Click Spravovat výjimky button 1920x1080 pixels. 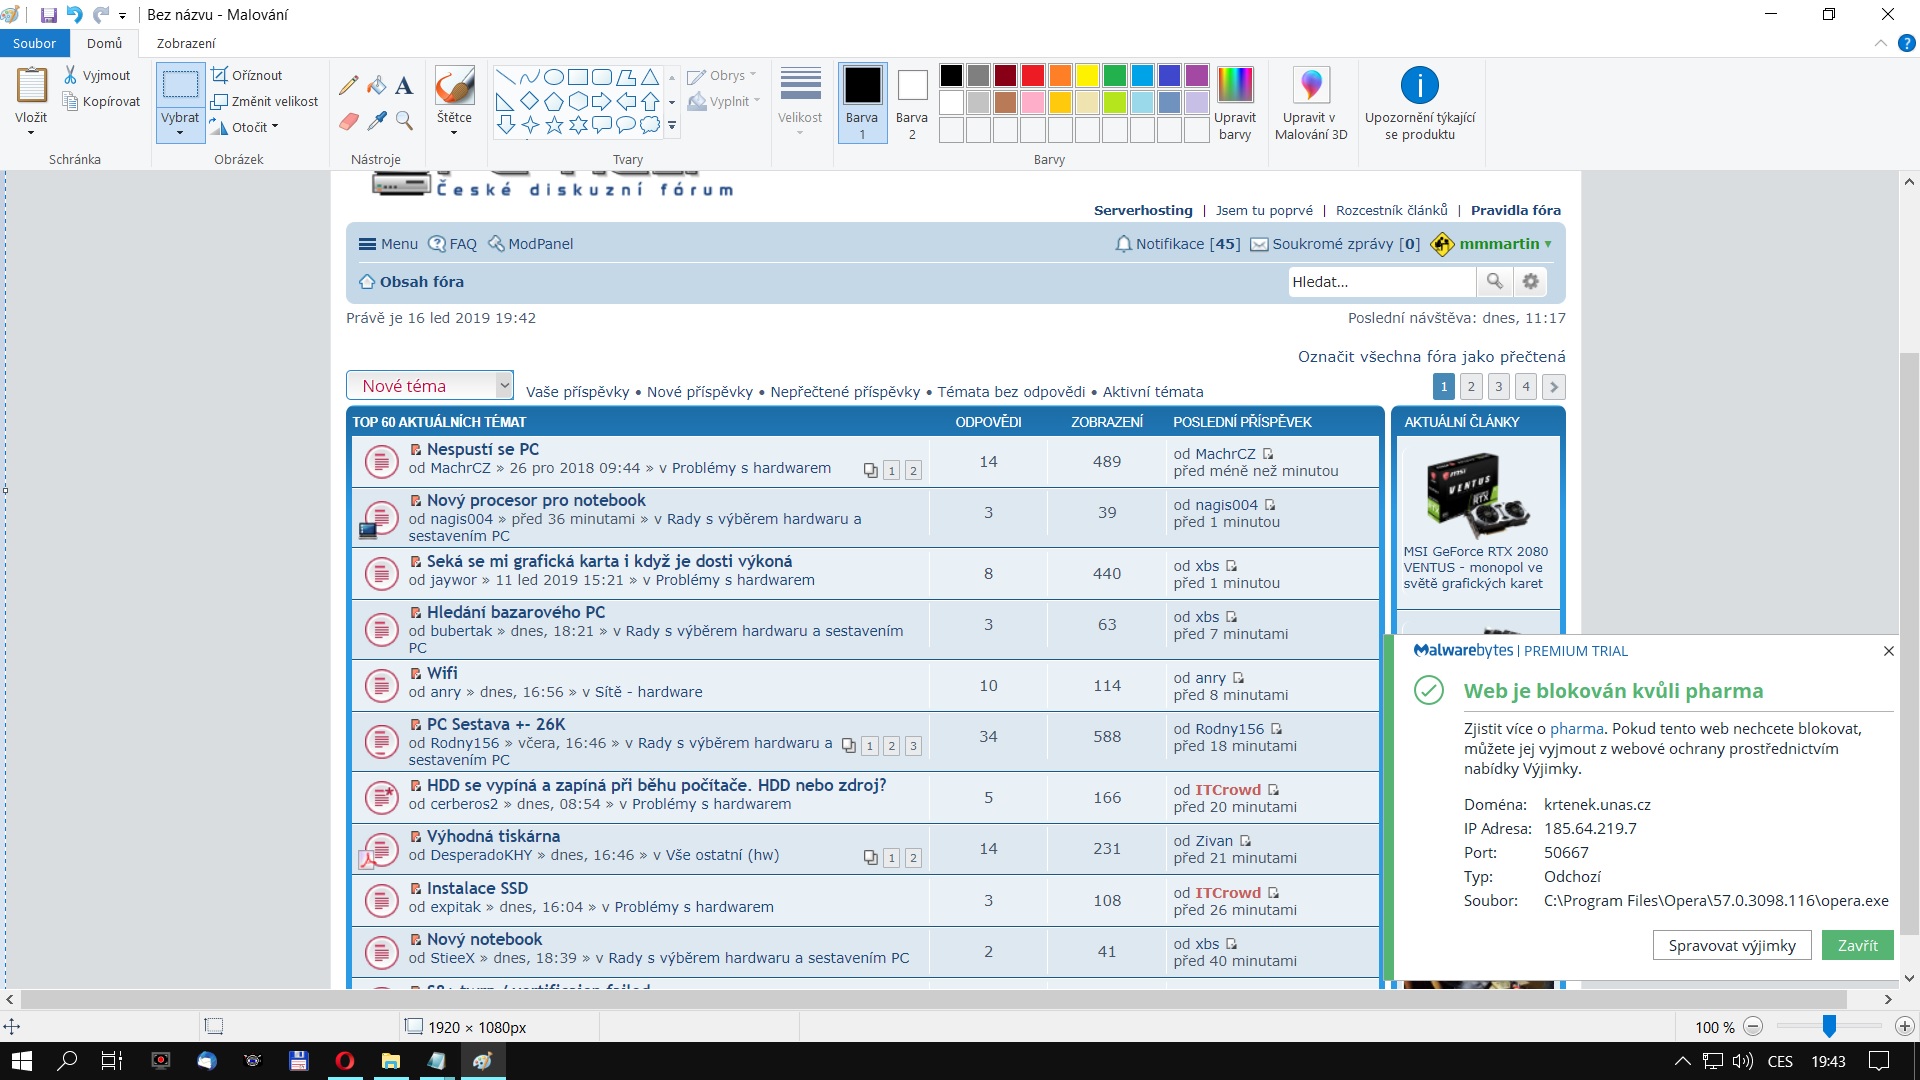1731,945
